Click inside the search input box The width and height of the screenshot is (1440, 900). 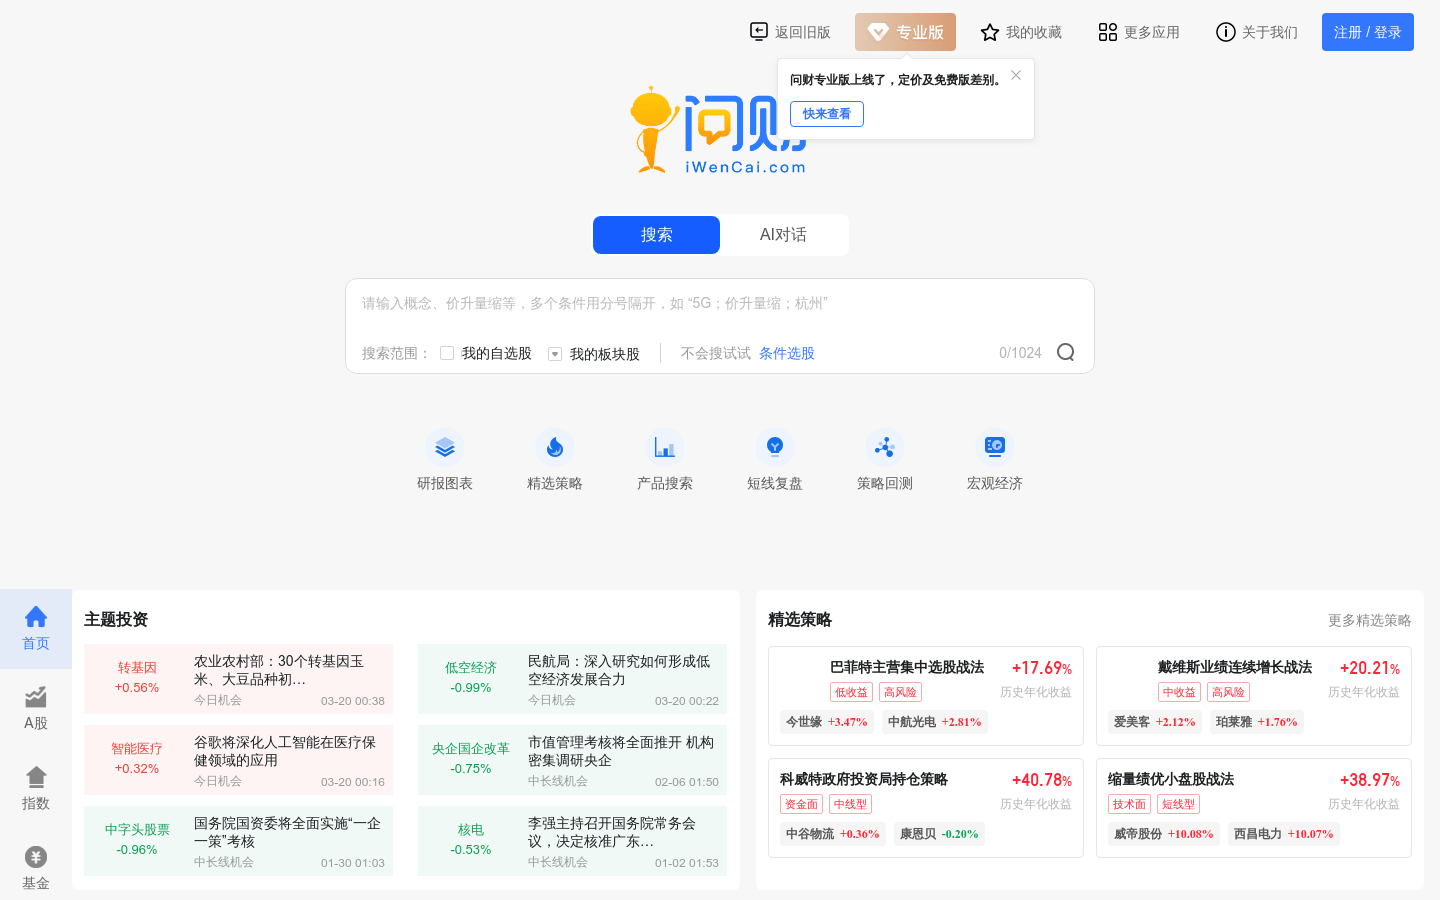tap(720, 303)
